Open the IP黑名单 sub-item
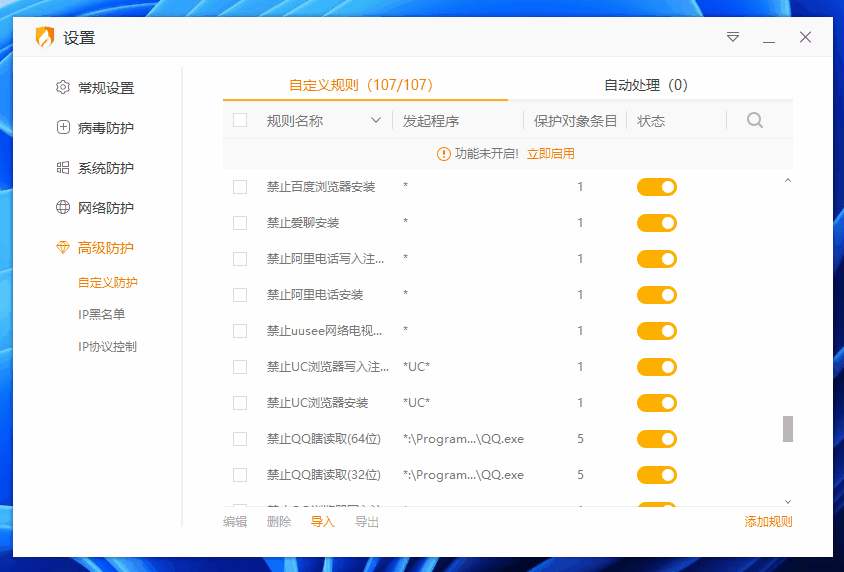 102,314
